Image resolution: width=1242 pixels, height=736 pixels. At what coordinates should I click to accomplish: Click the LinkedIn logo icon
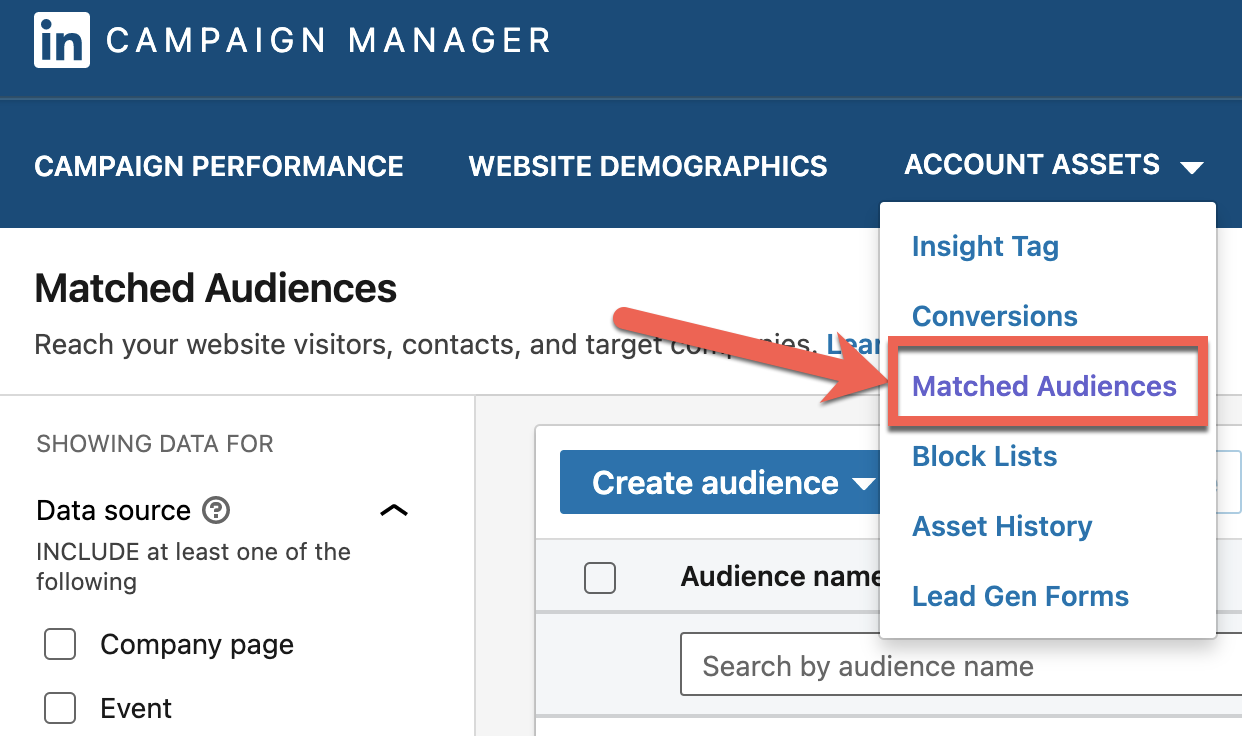pyautogui.click(x=62, y=40)
